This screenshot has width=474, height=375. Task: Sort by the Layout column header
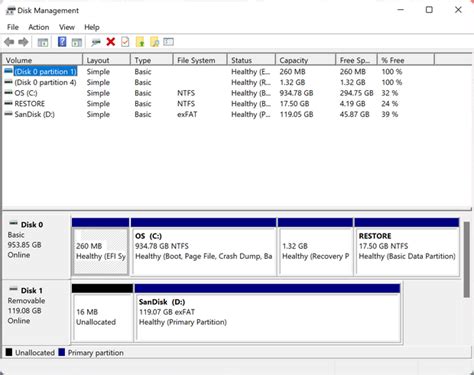106,60
